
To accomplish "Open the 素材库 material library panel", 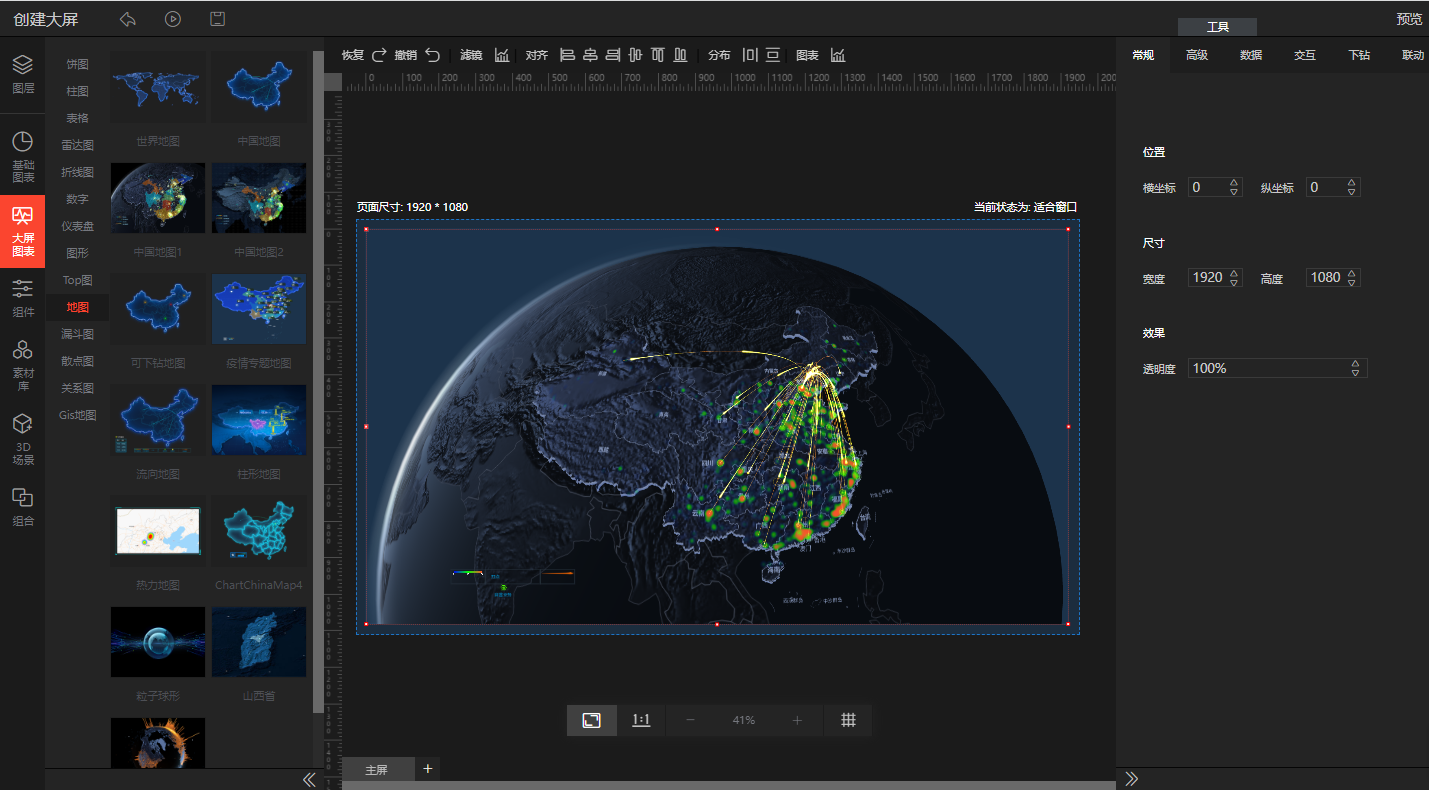I will [22, 364].
